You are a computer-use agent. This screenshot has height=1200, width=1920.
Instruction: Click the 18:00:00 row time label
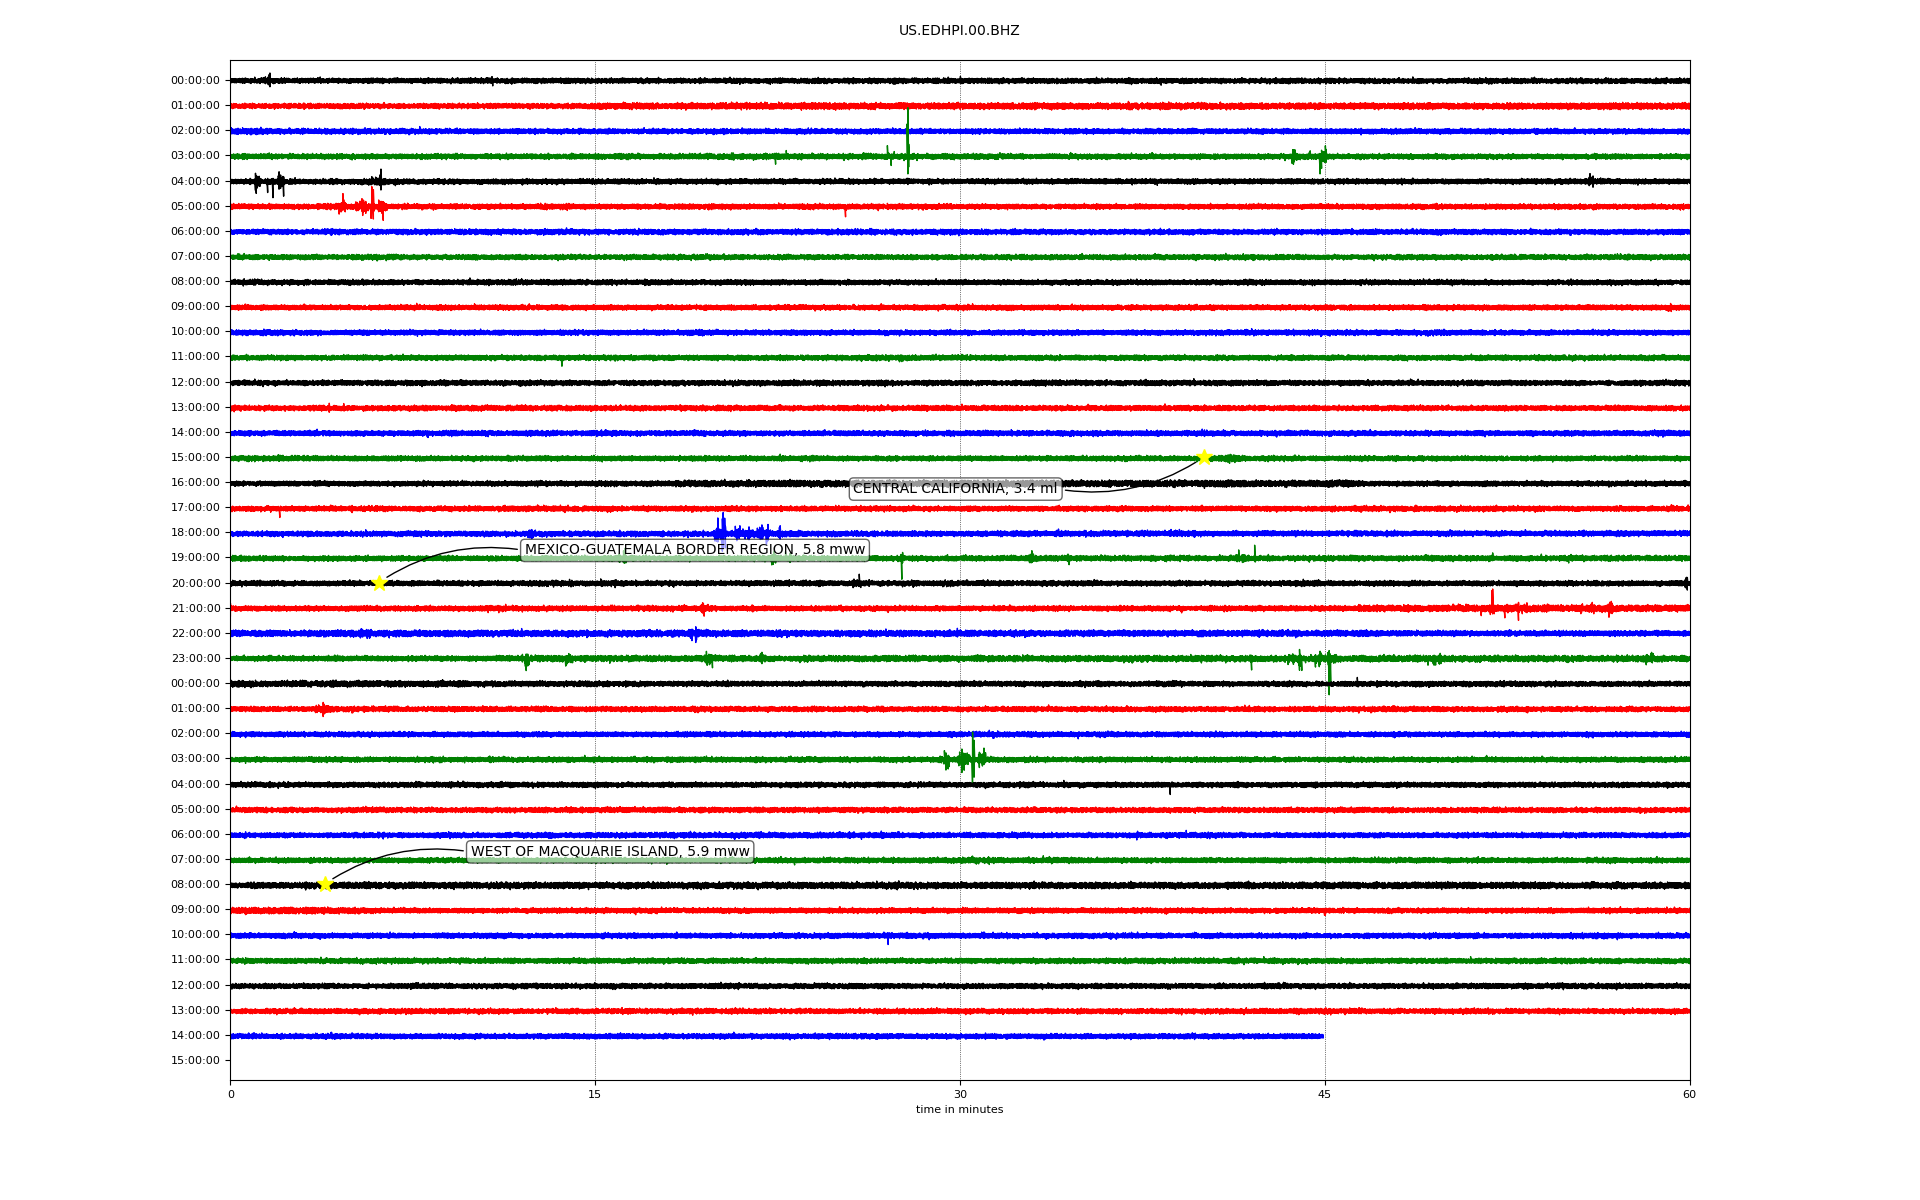pos(195,533)
